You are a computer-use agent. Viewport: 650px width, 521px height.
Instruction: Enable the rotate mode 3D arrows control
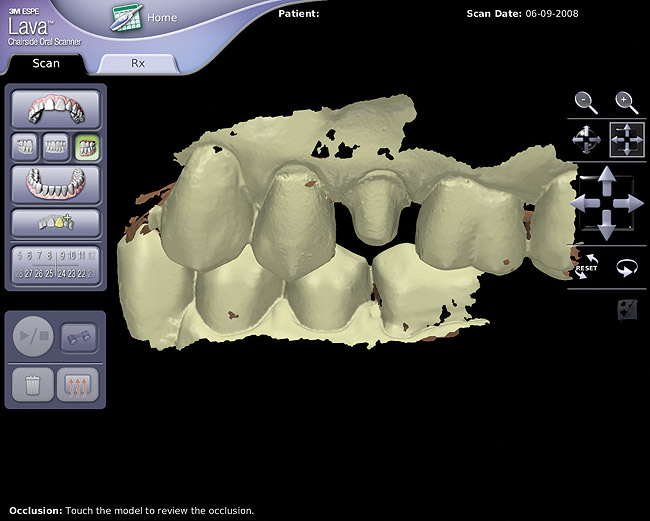pos(586,141)
